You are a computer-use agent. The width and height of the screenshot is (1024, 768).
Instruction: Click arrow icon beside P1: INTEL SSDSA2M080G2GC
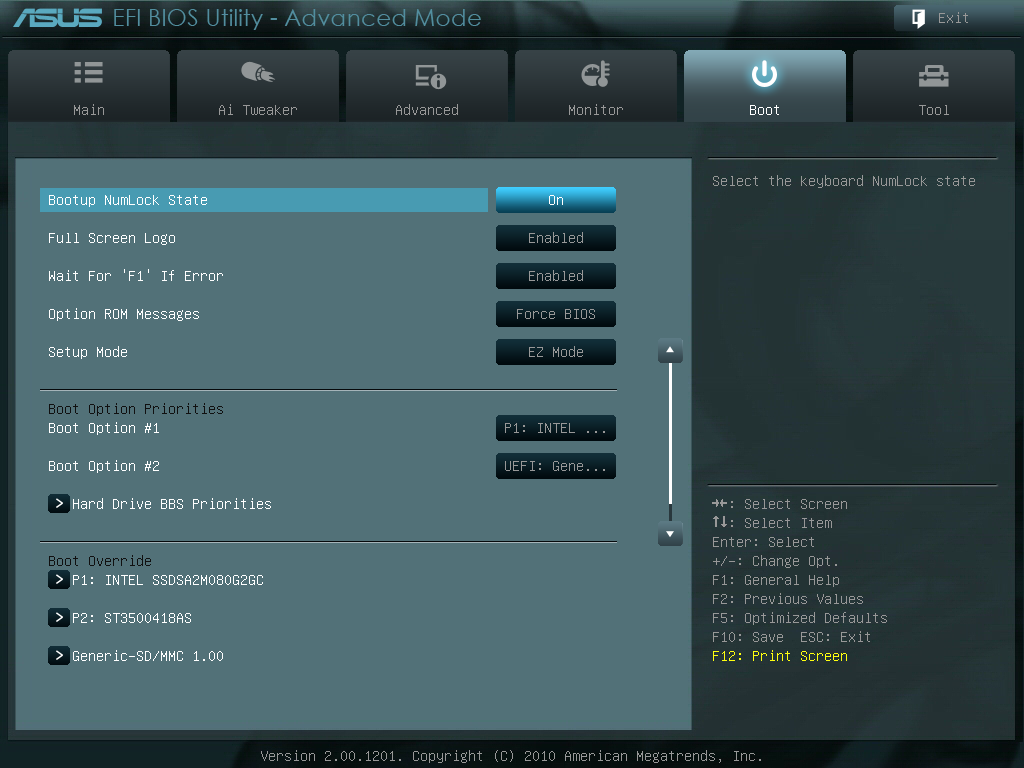point(59,579)
